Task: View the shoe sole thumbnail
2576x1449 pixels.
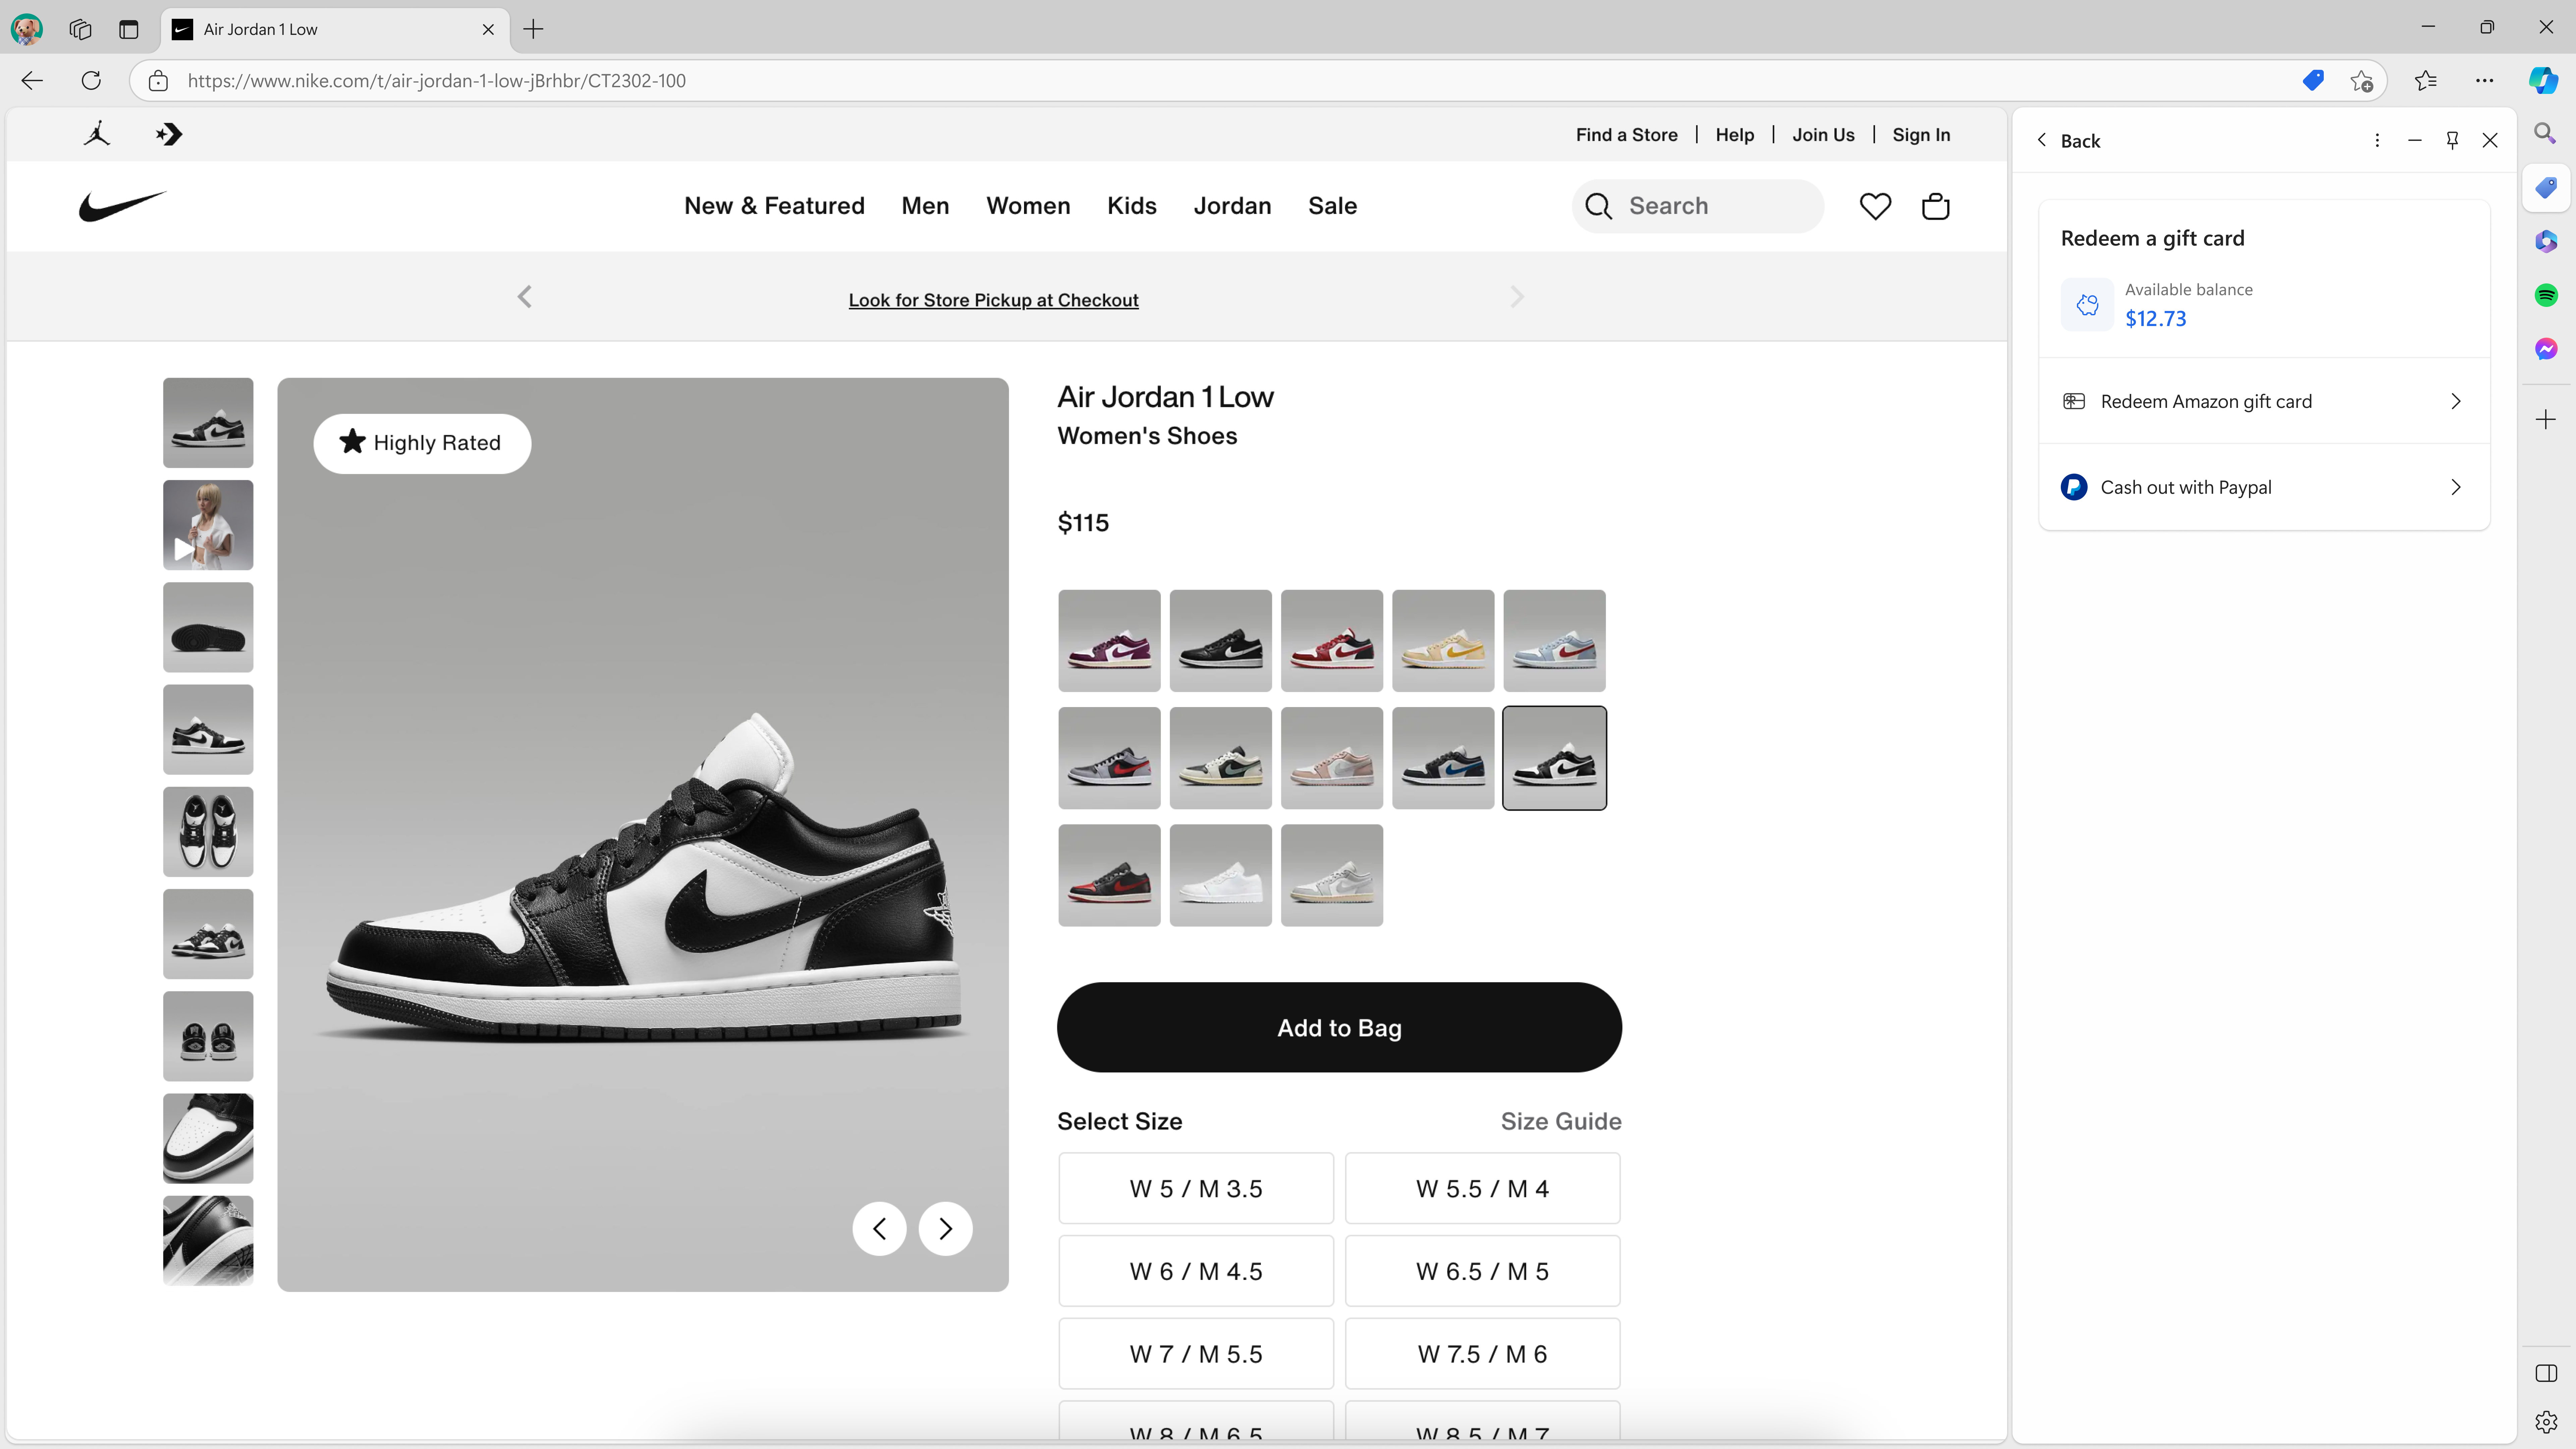Action: click(208, 627)
